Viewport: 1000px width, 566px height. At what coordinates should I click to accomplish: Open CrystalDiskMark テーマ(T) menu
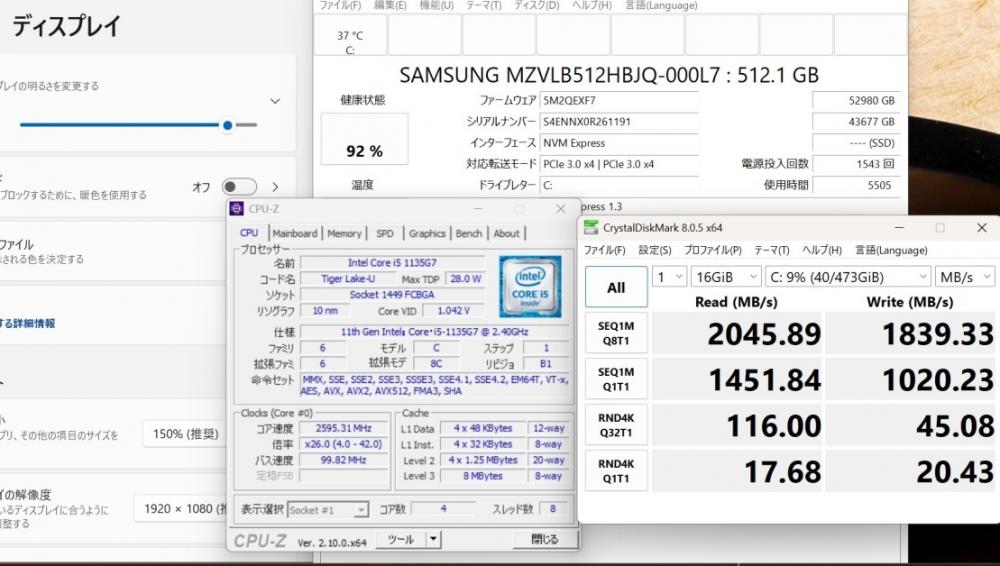(772, 250)
